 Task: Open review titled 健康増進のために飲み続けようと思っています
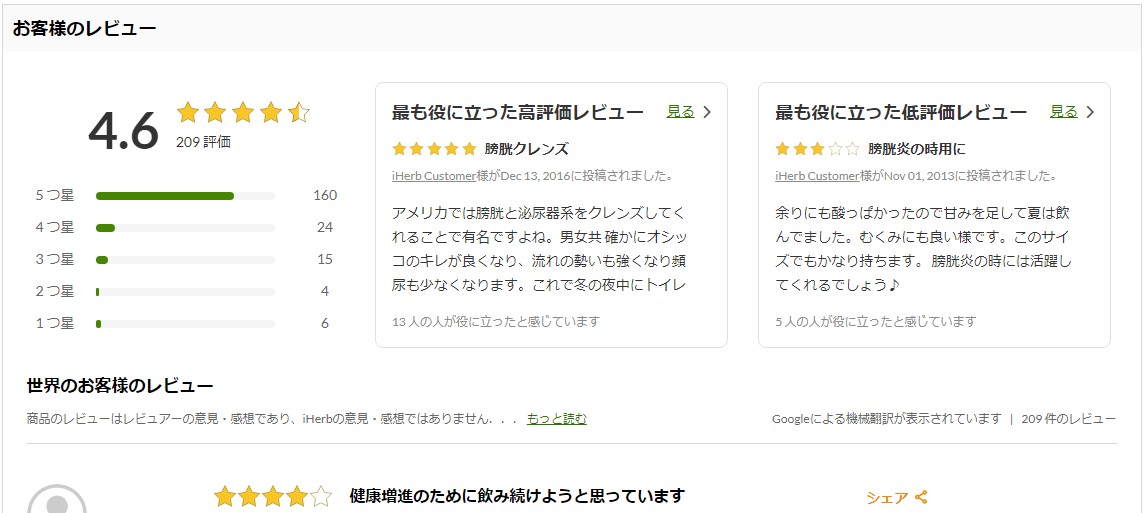click(x=517, y=496)
